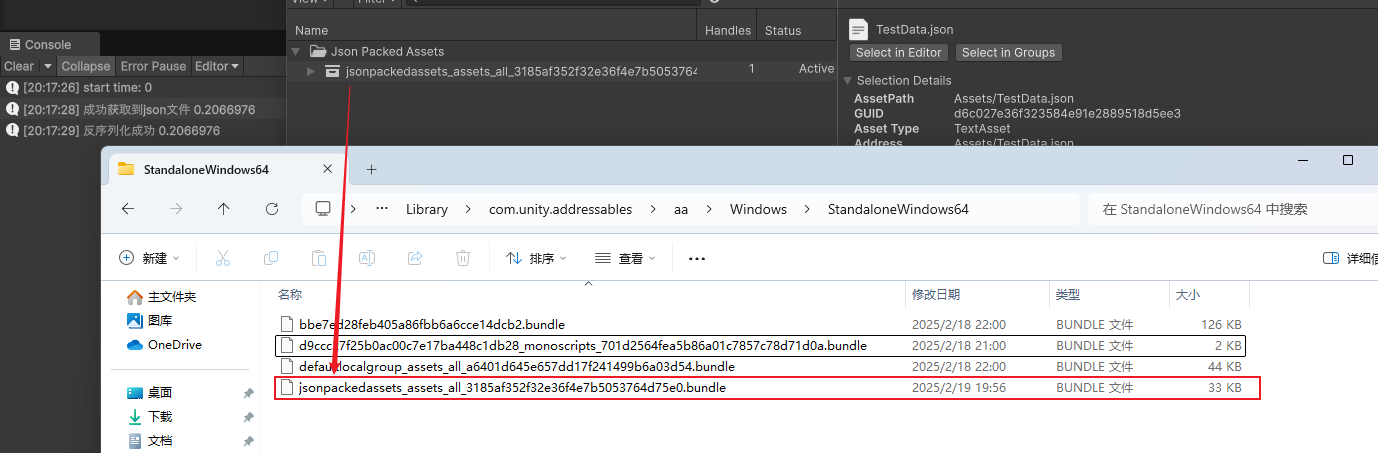1378x453 pixels.
Task: Click the jsonpackedassets bundle archive icon
Action: [x=333, y=70]
